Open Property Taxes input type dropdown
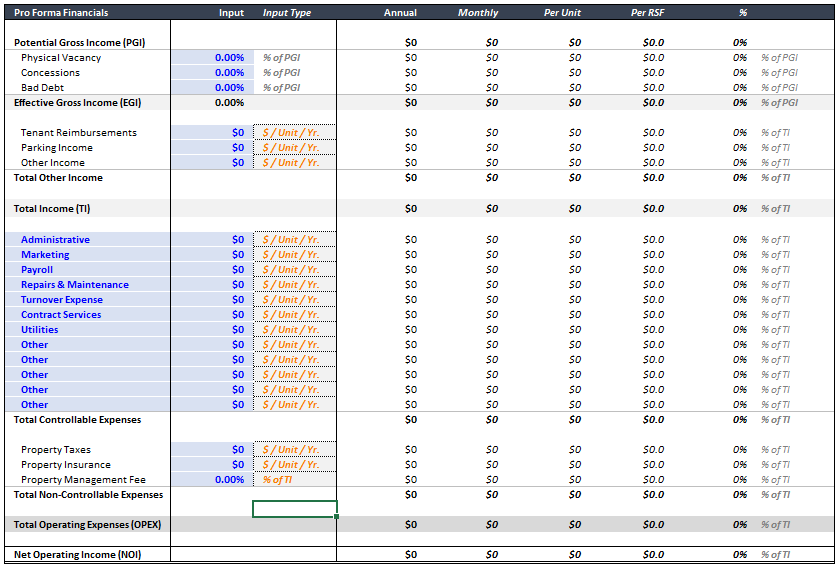 (x=295, y=449)
